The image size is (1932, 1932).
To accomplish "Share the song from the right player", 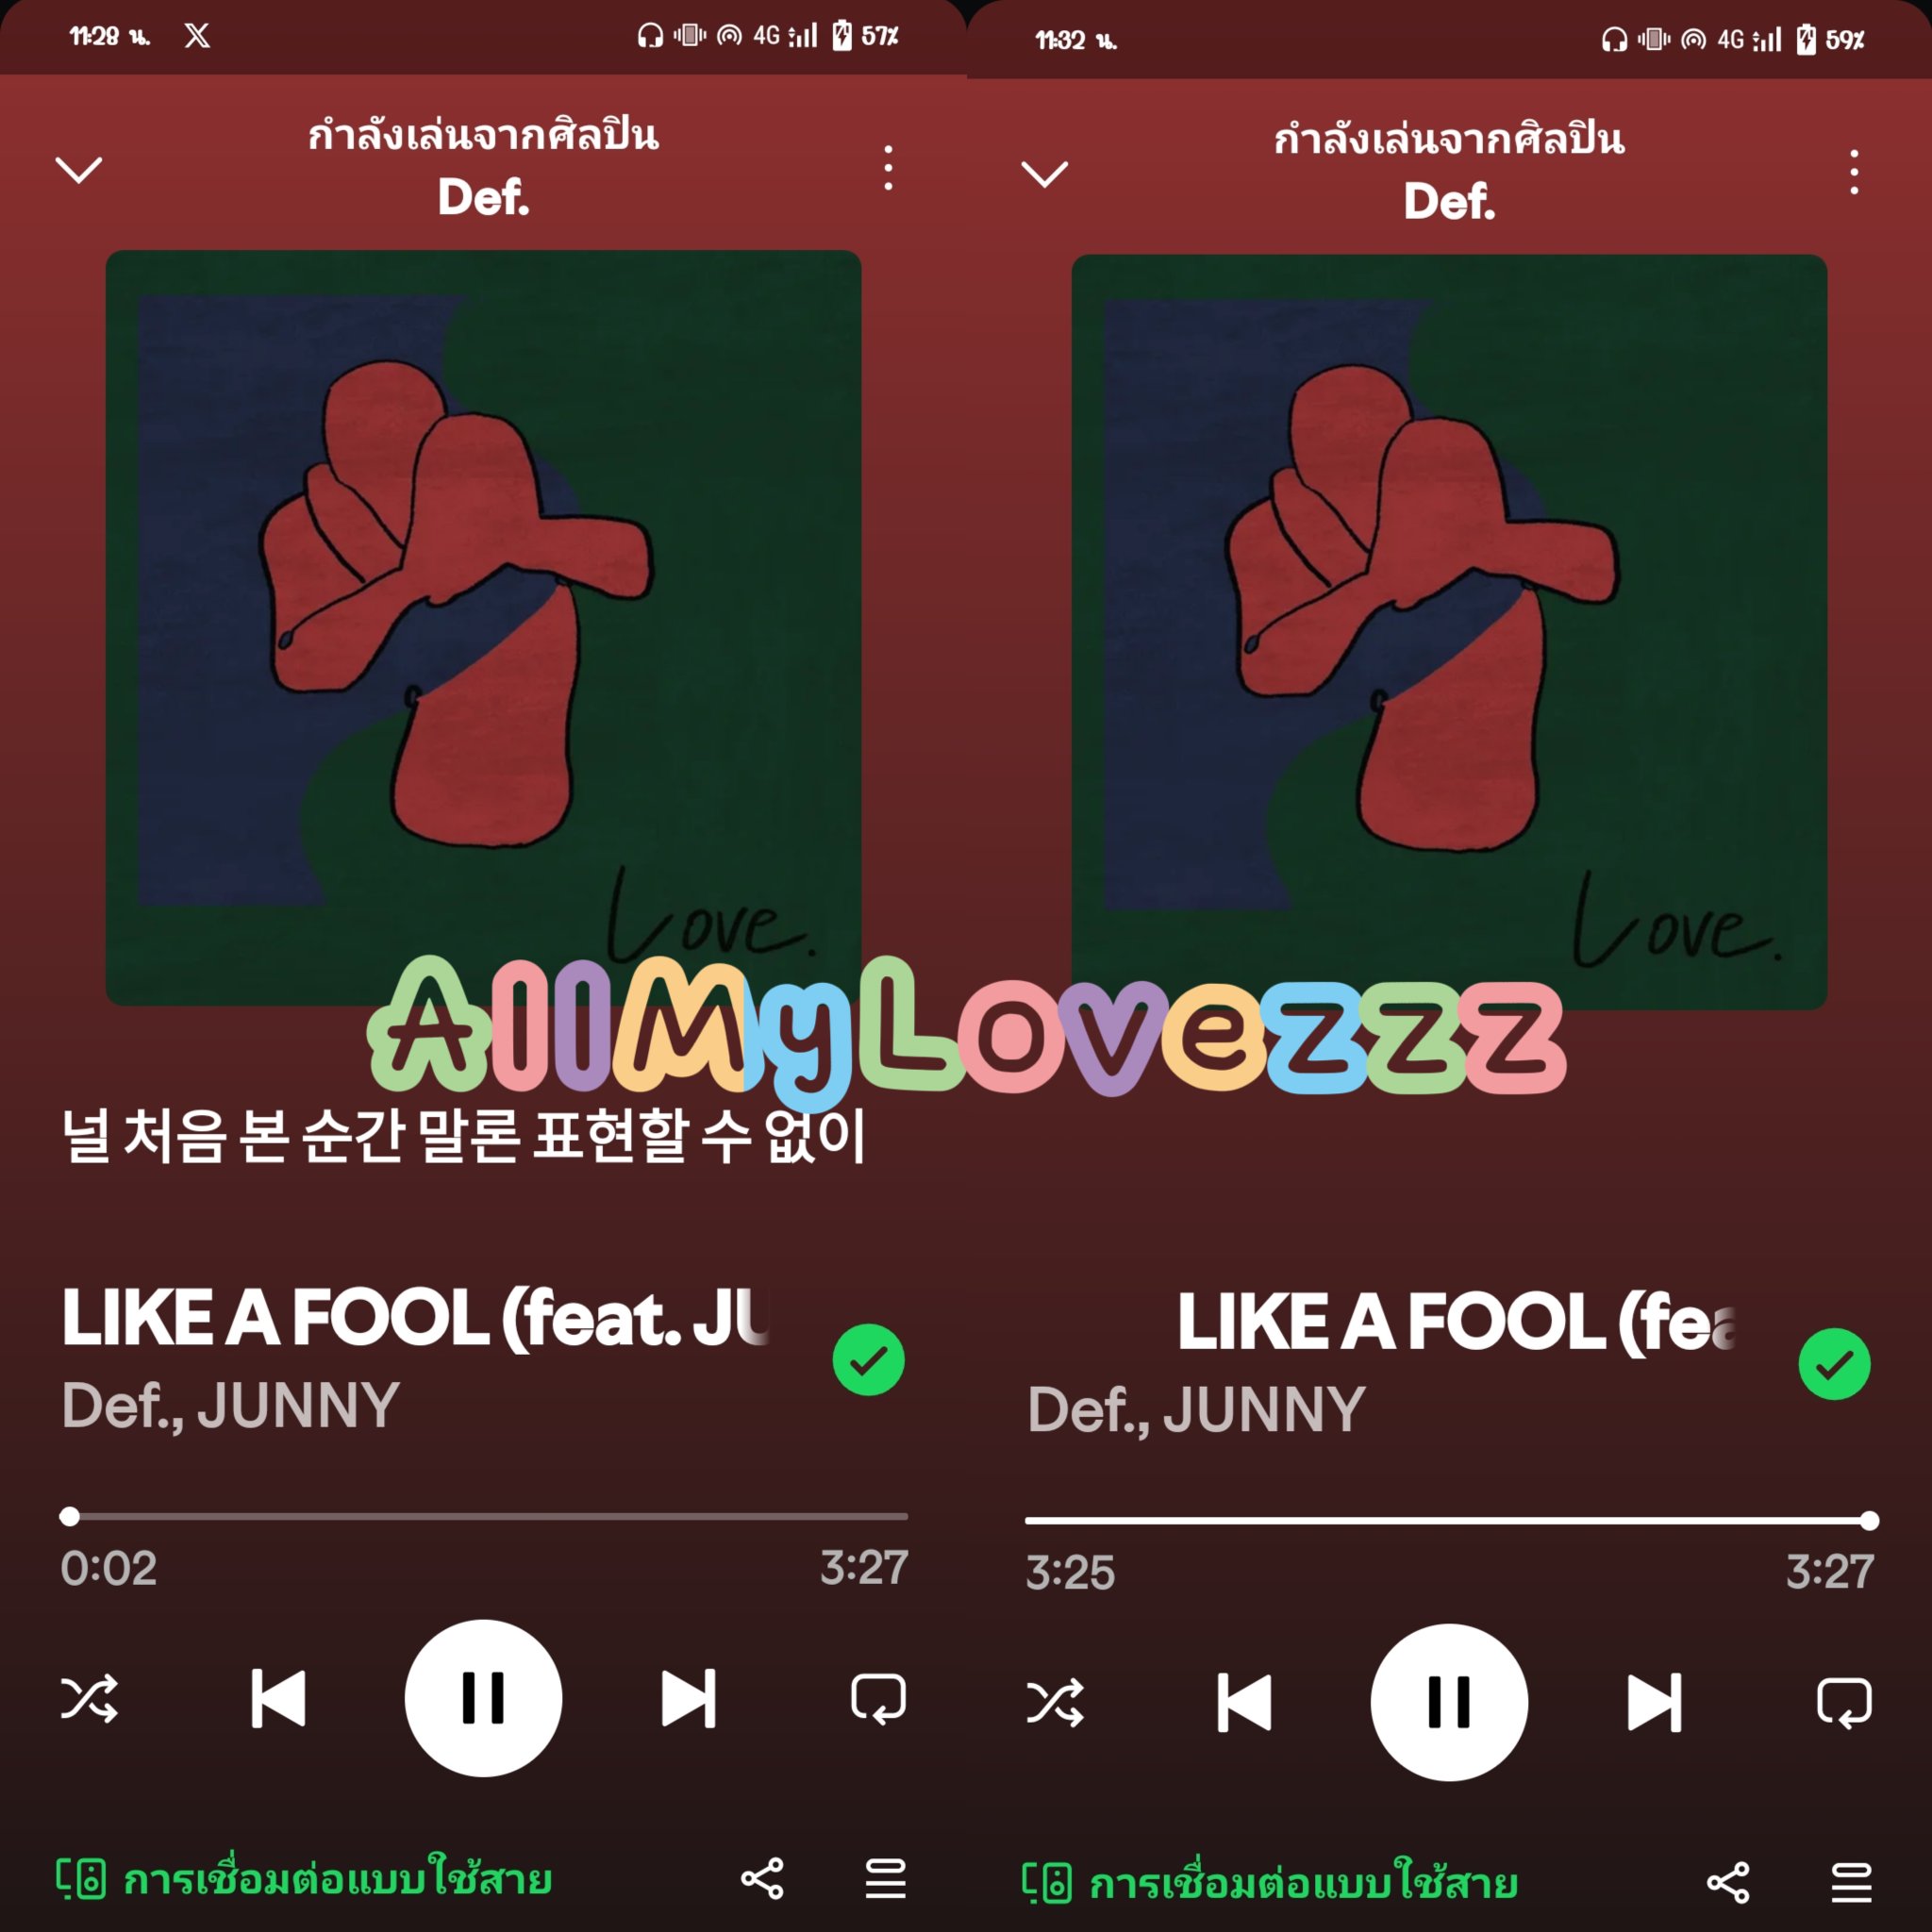I will 1728,1883.
